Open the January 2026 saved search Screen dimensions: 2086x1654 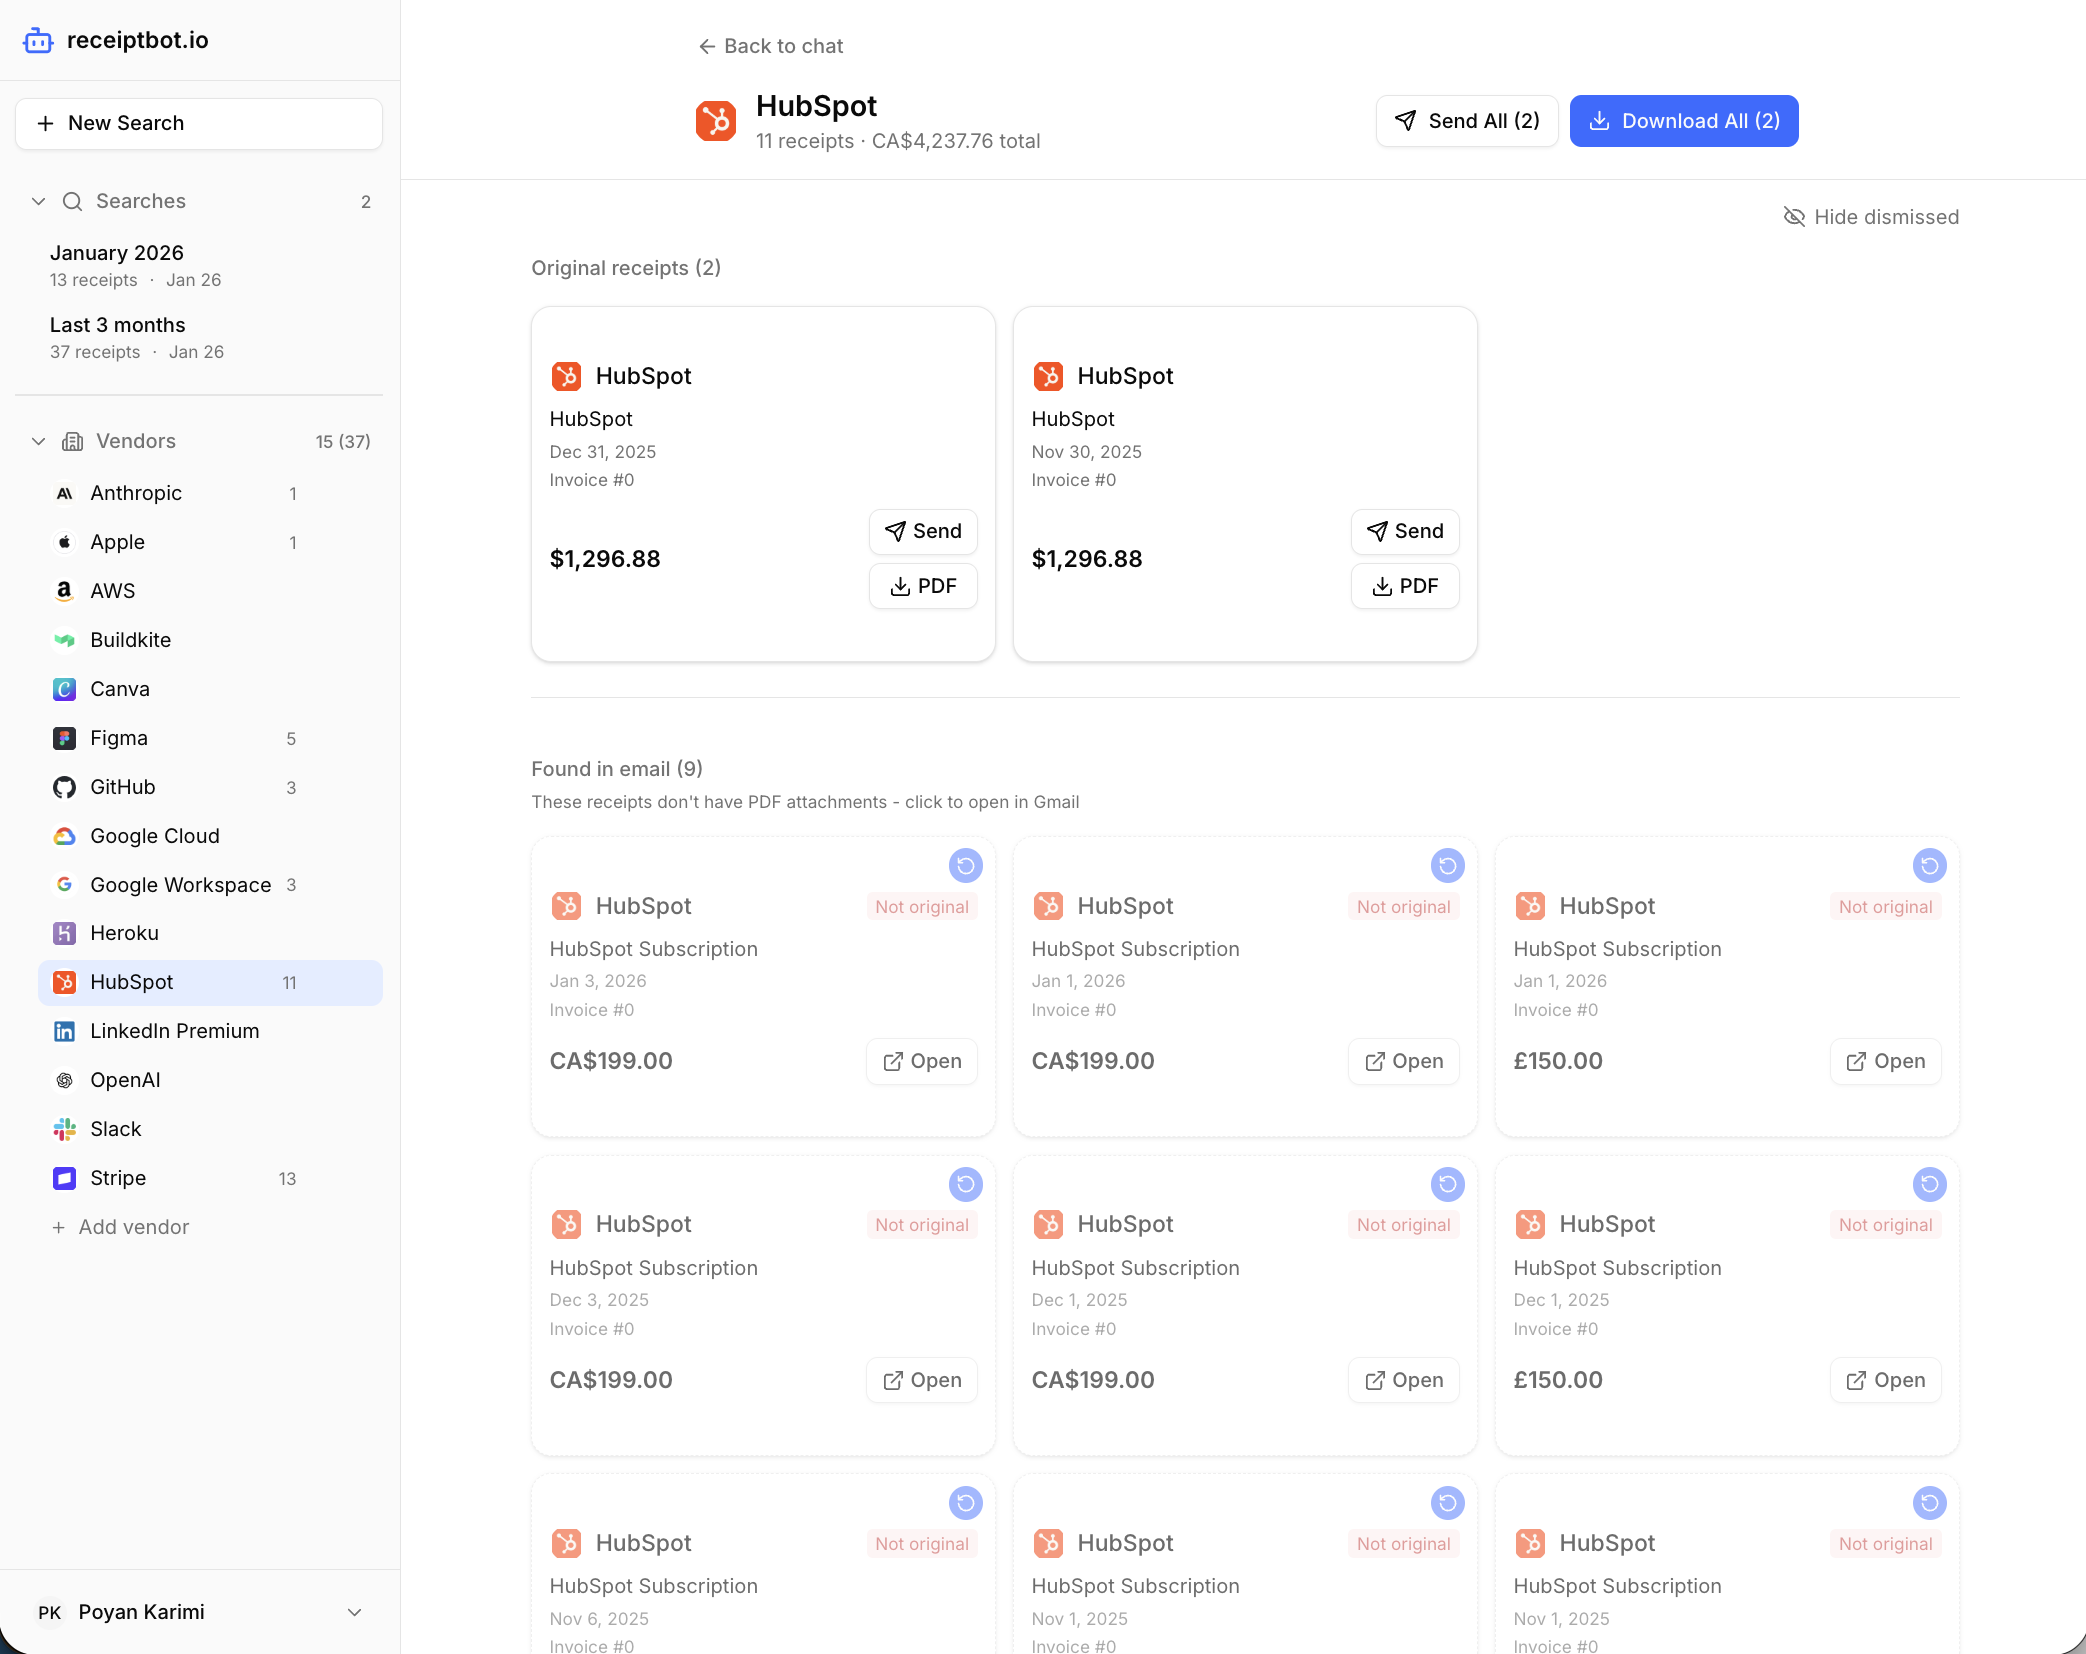click(x=116, y=253)
